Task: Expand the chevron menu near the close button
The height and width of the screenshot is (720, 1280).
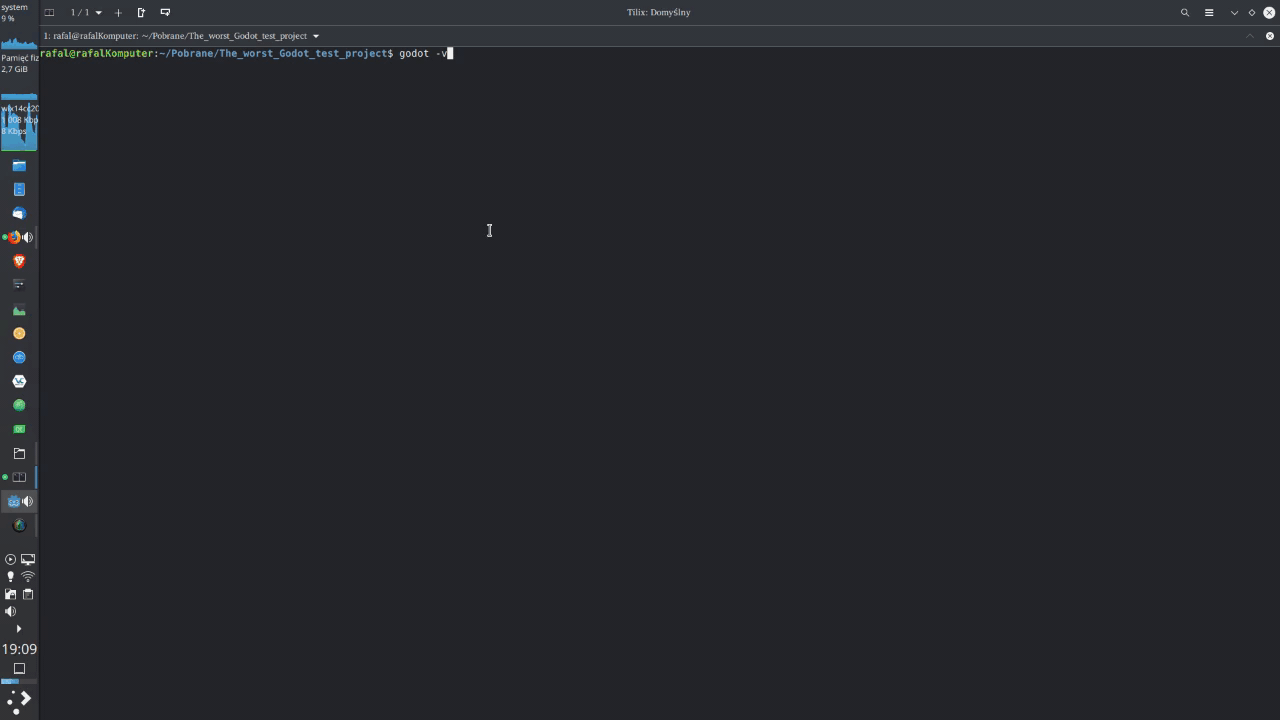Action: tap(1234, 12)
